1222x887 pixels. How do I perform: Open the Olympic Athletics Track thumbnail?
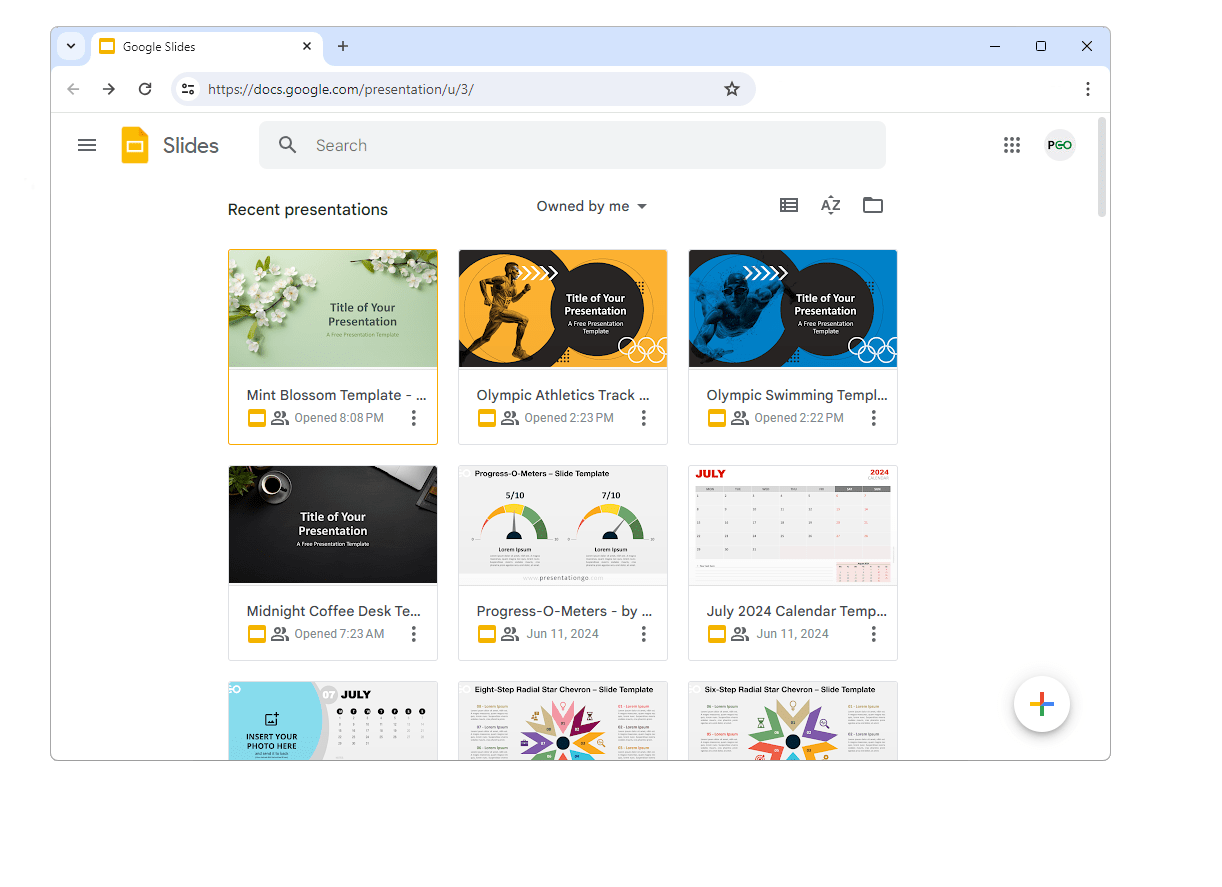click(563, 309)
